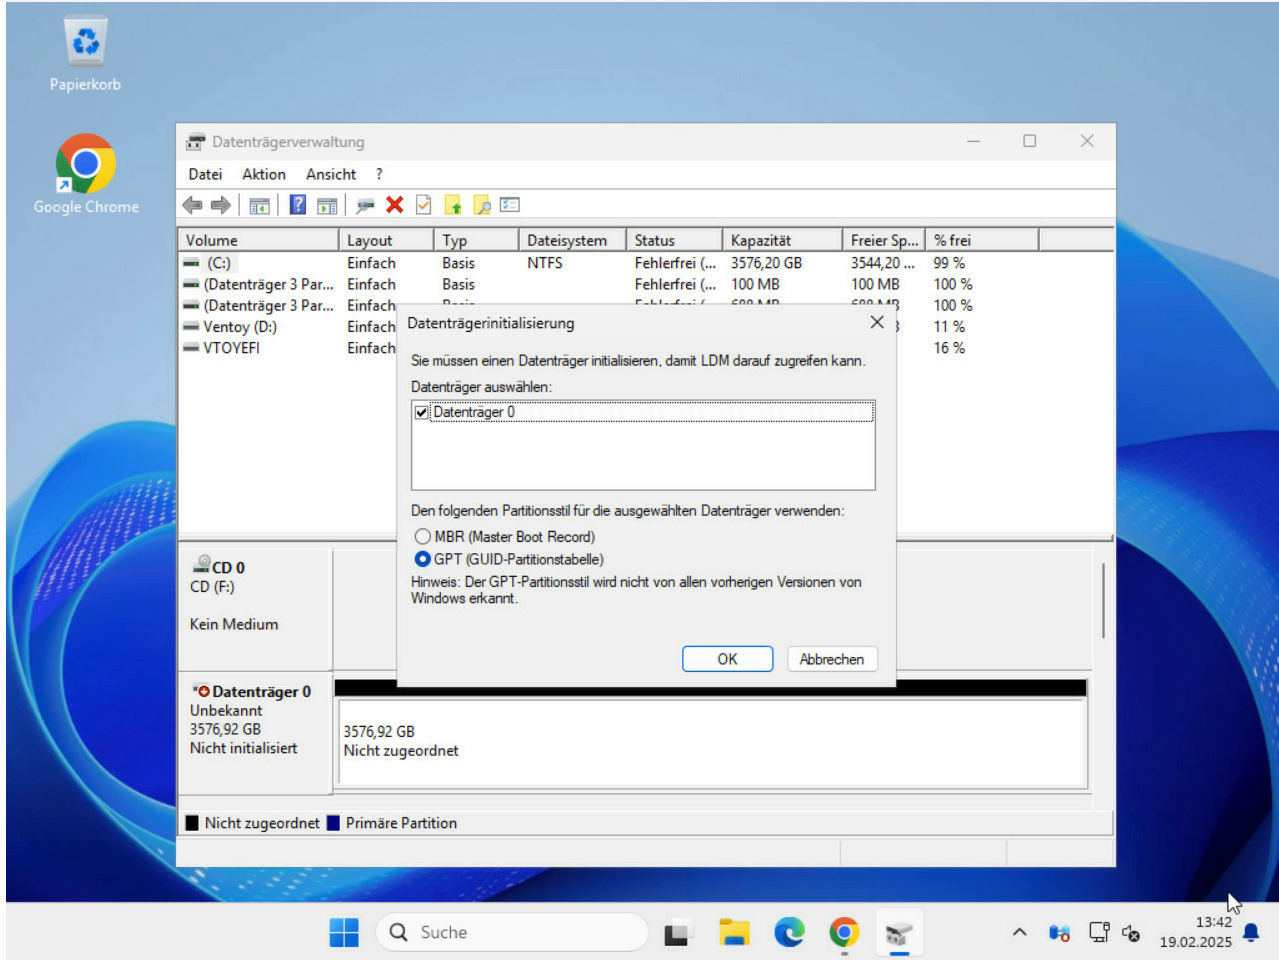This screenshot has width=1279, height=960.
Task: Open the Datei menu
Action: 205,174
